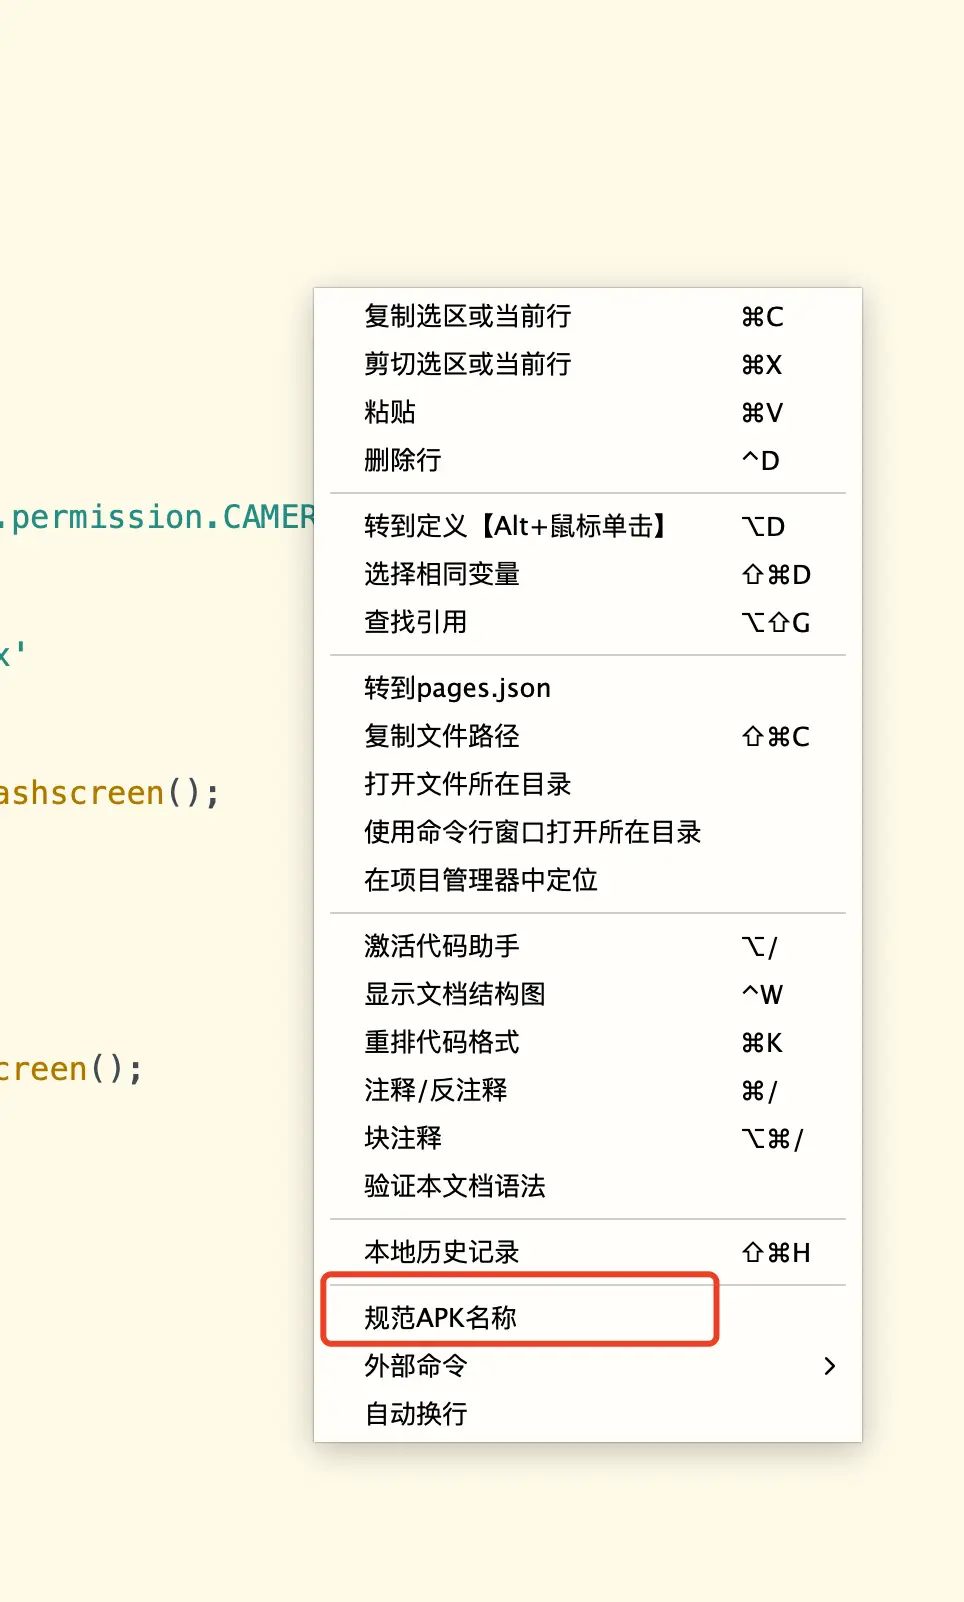Screen dimensions: 964x1602
Task: Select 打开文件所在目录 item
Action: pos(468,785)
